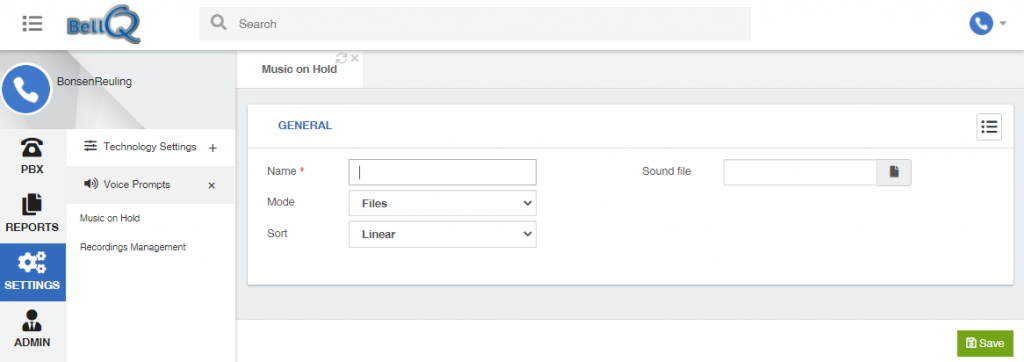Click the BonsenReuling profile avatar

tap(26, 89)
